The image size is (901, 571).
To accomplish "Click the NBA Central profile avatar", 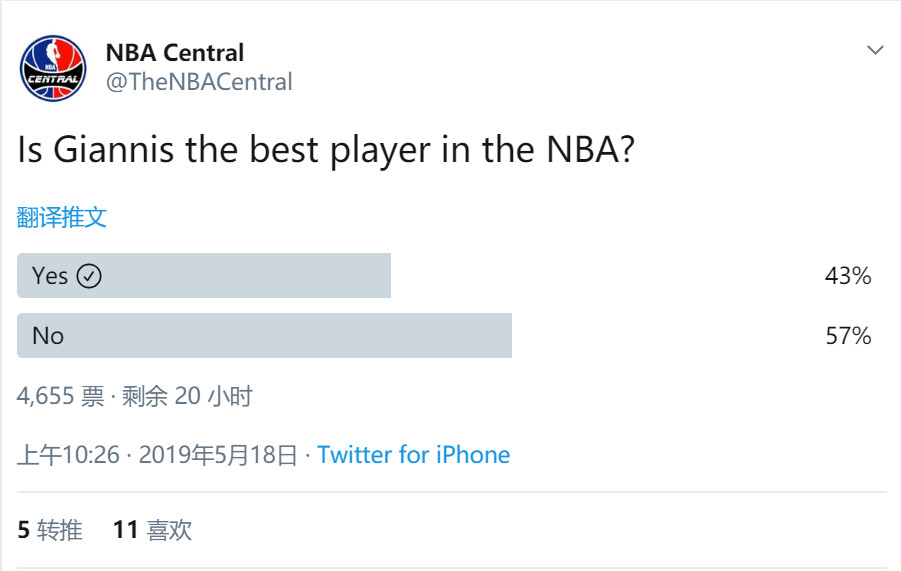I will pyautogui.click(x=53, y=68).
